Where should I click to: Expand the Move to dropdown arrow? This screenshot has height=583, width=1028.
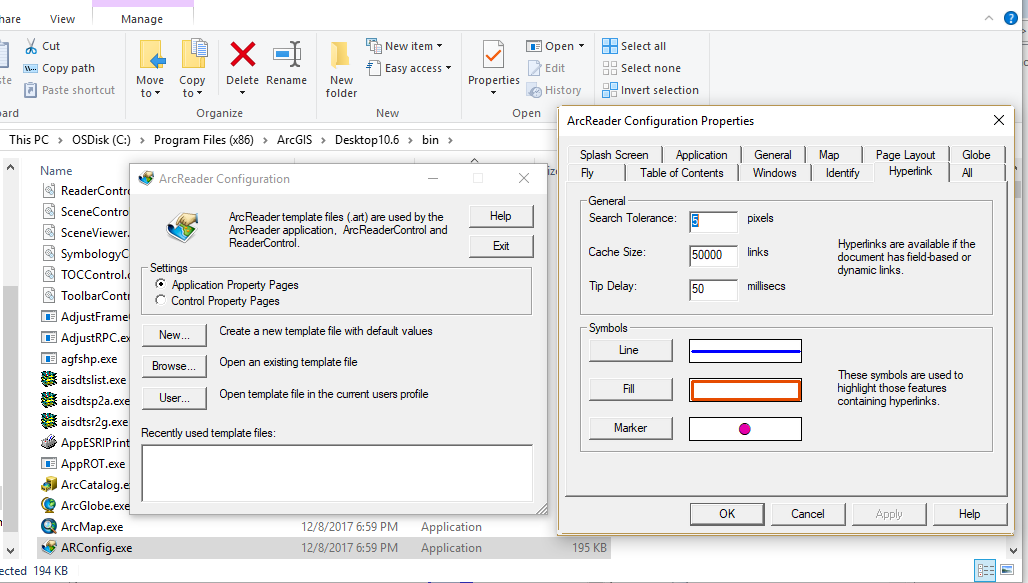pyautogui.click(x=157, y=94)
